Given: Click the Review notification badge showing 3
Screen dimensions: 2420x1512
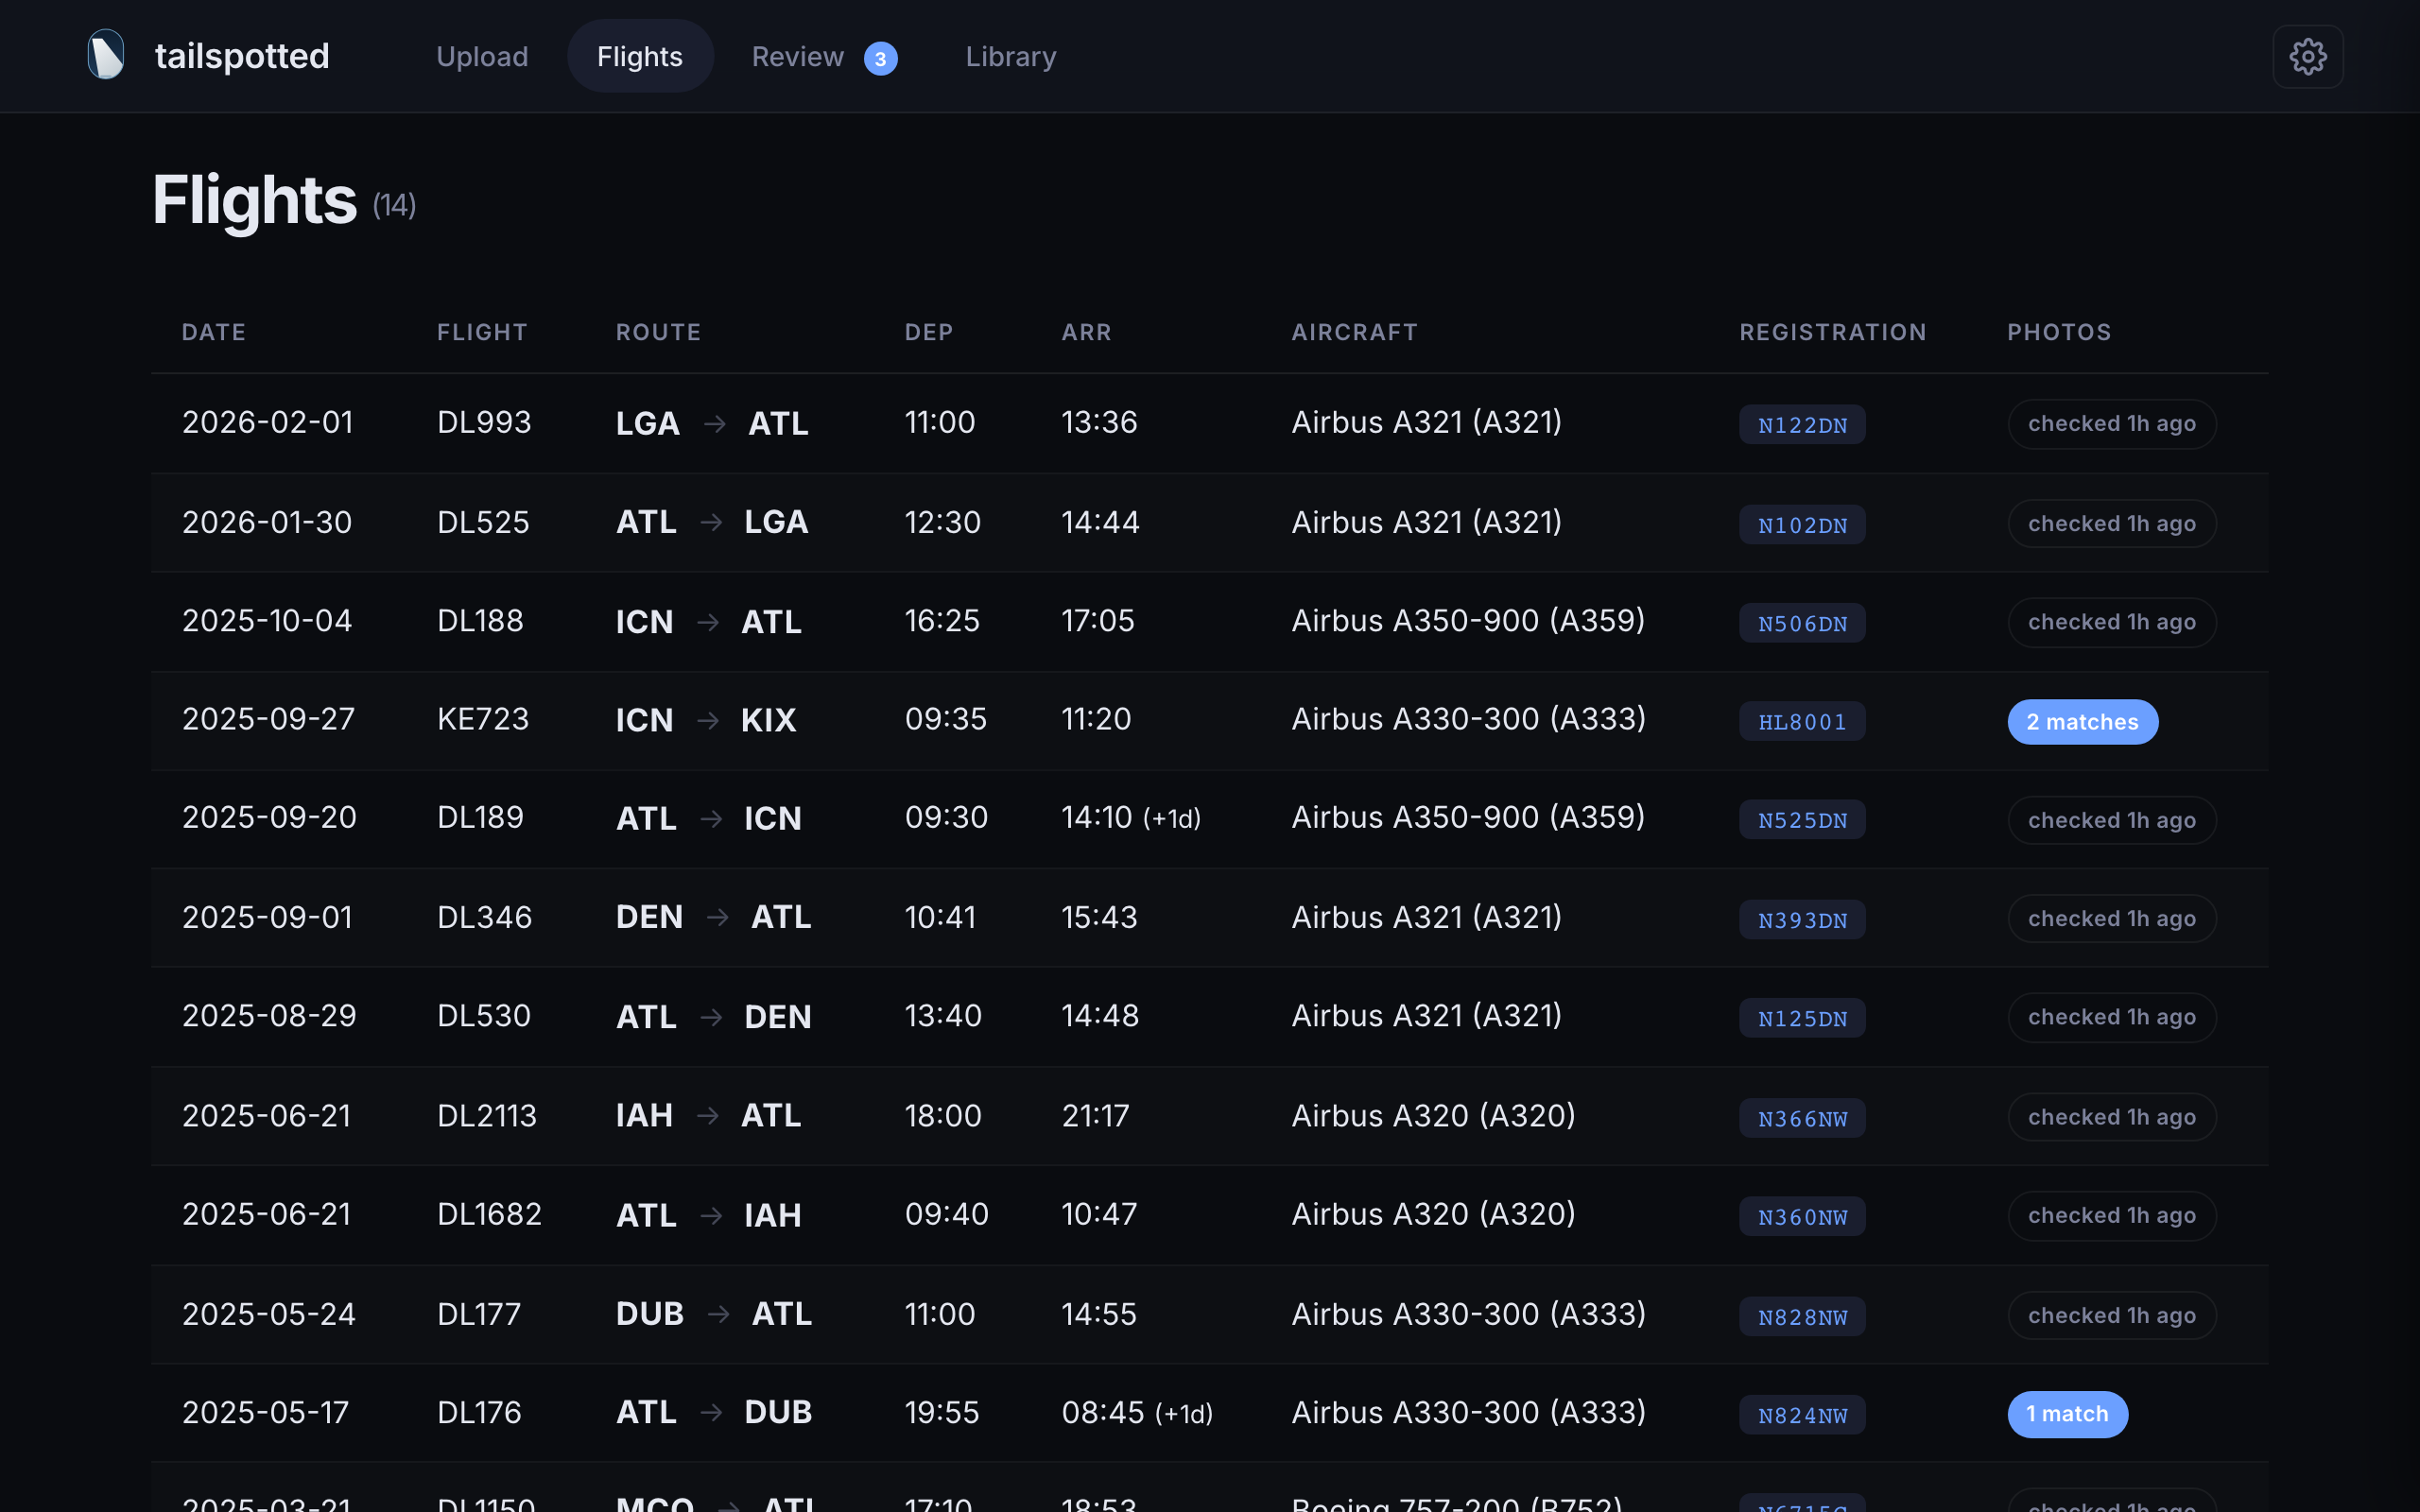Looking at the screenshot, I should click(x=880, y=58).
